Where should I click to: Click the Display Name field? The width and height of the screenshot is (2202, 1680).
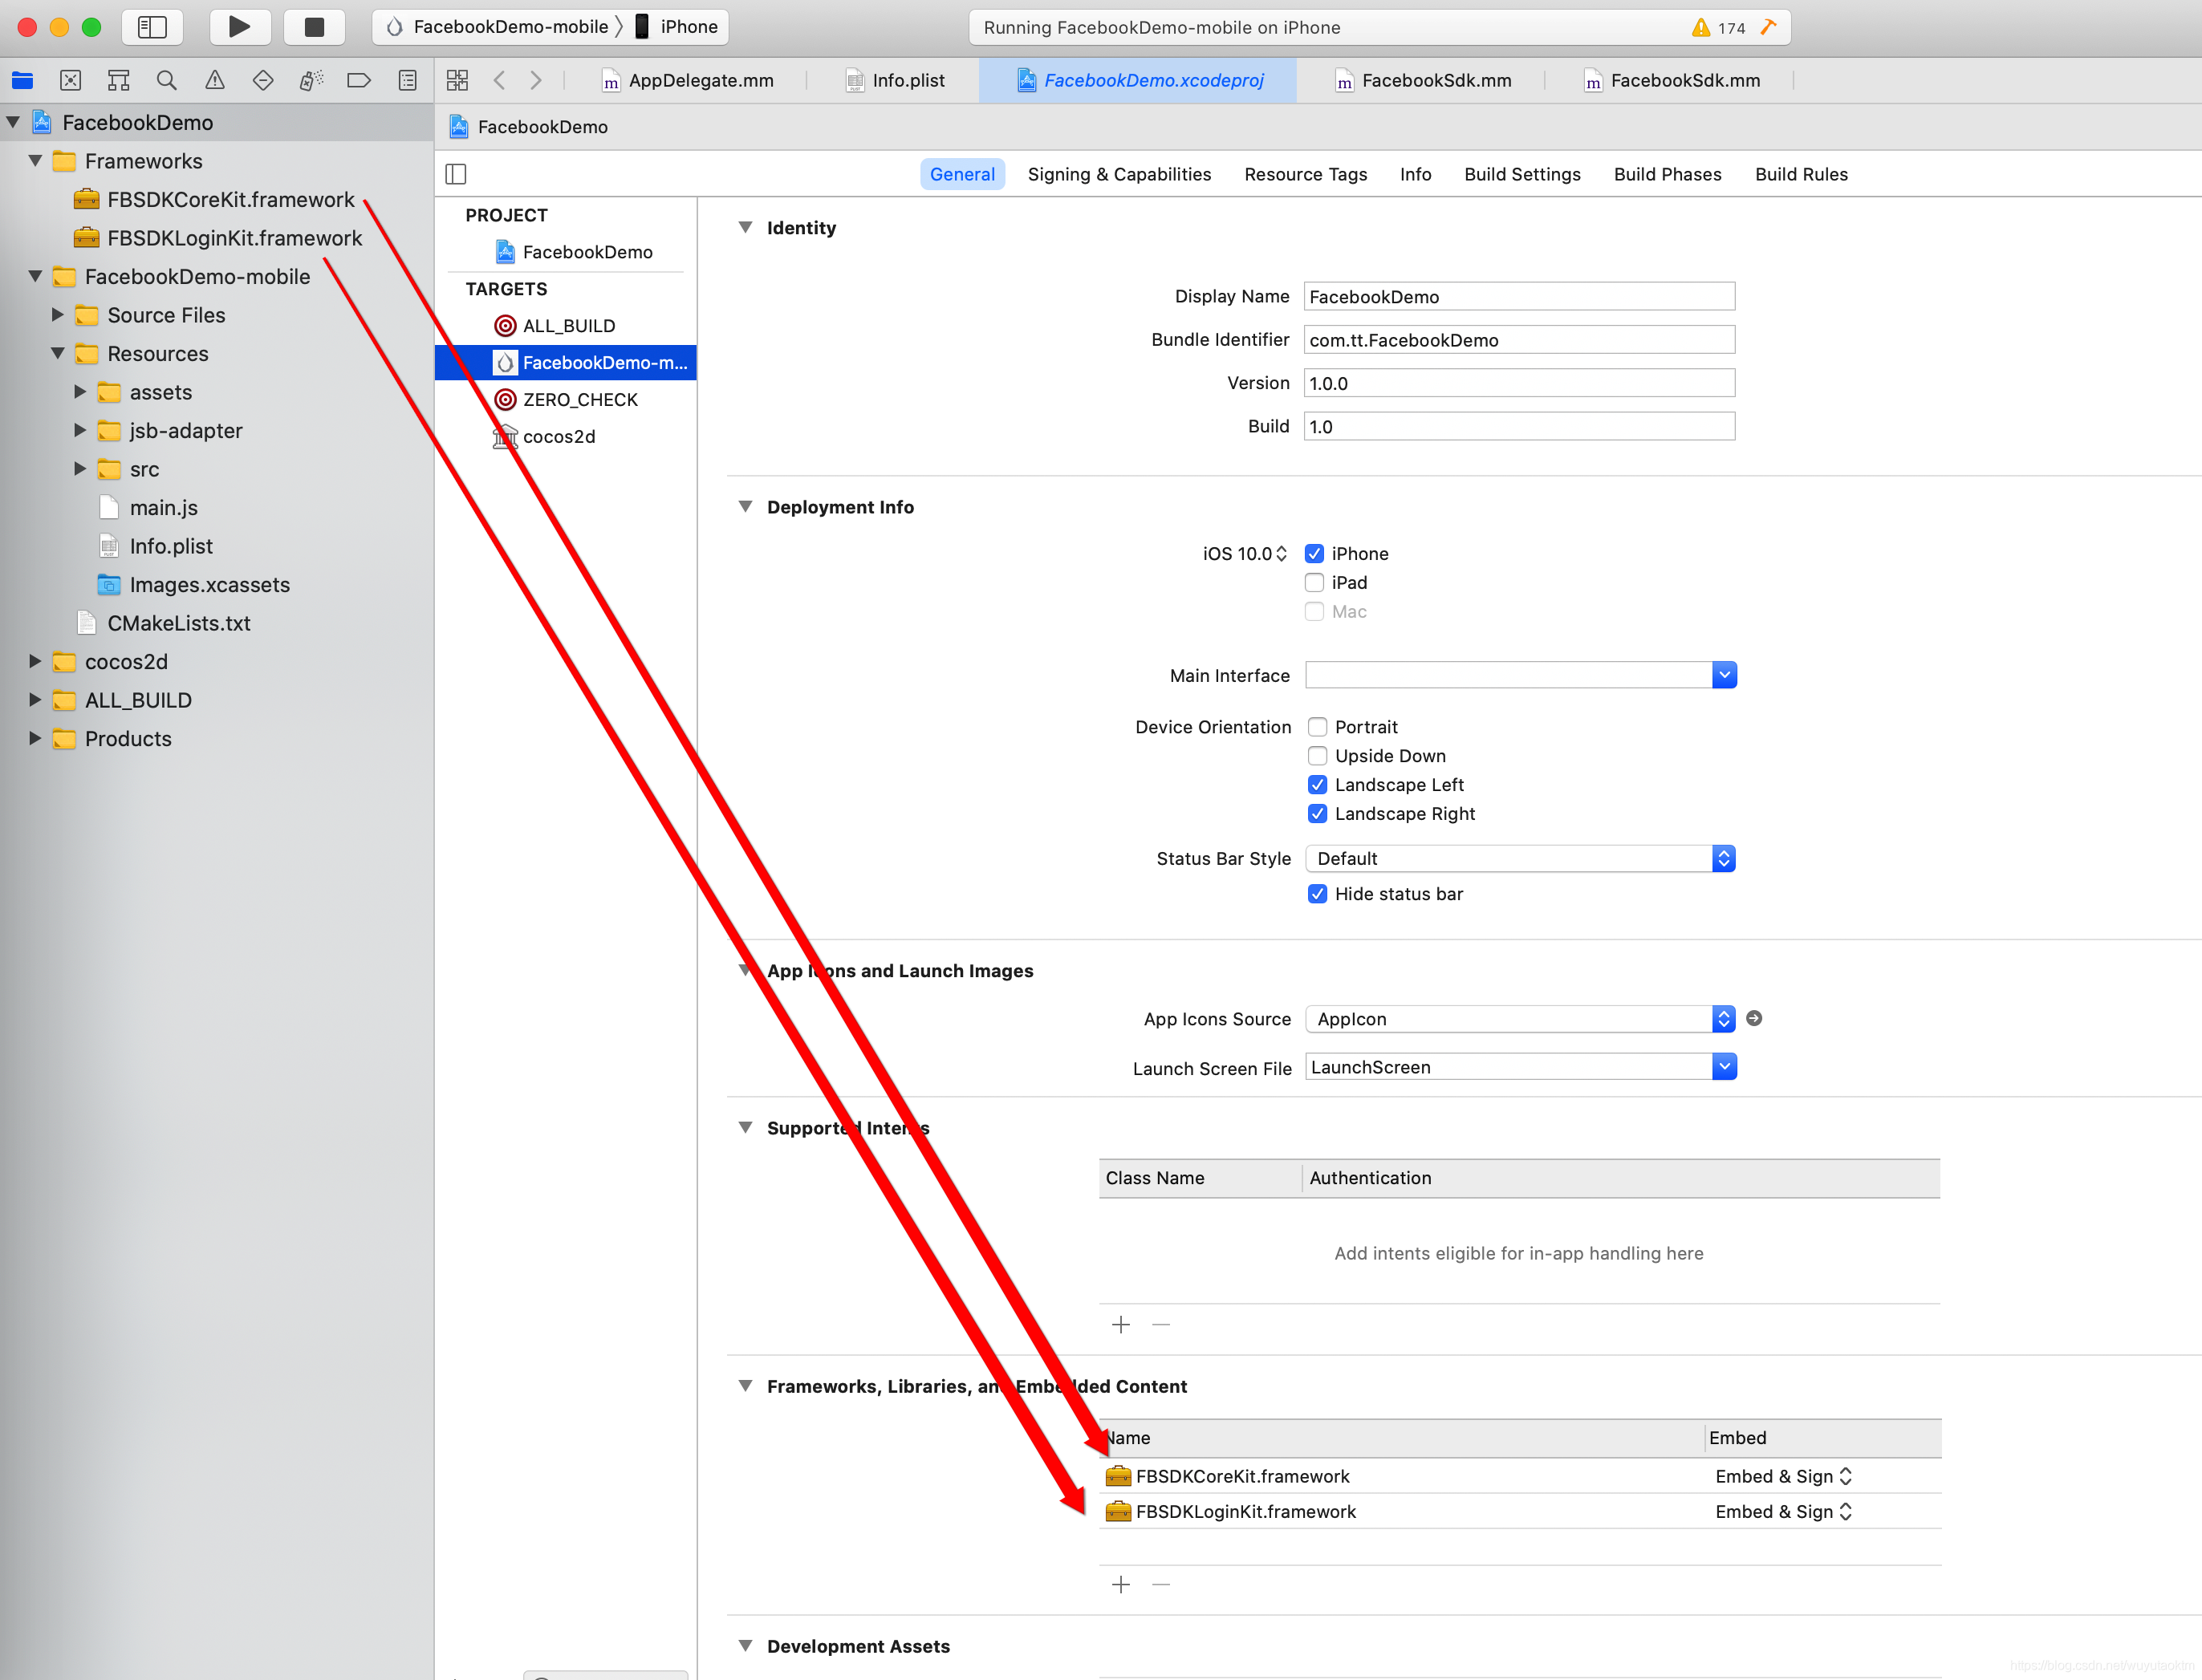pyautogui.click(x=1519, y=296)
